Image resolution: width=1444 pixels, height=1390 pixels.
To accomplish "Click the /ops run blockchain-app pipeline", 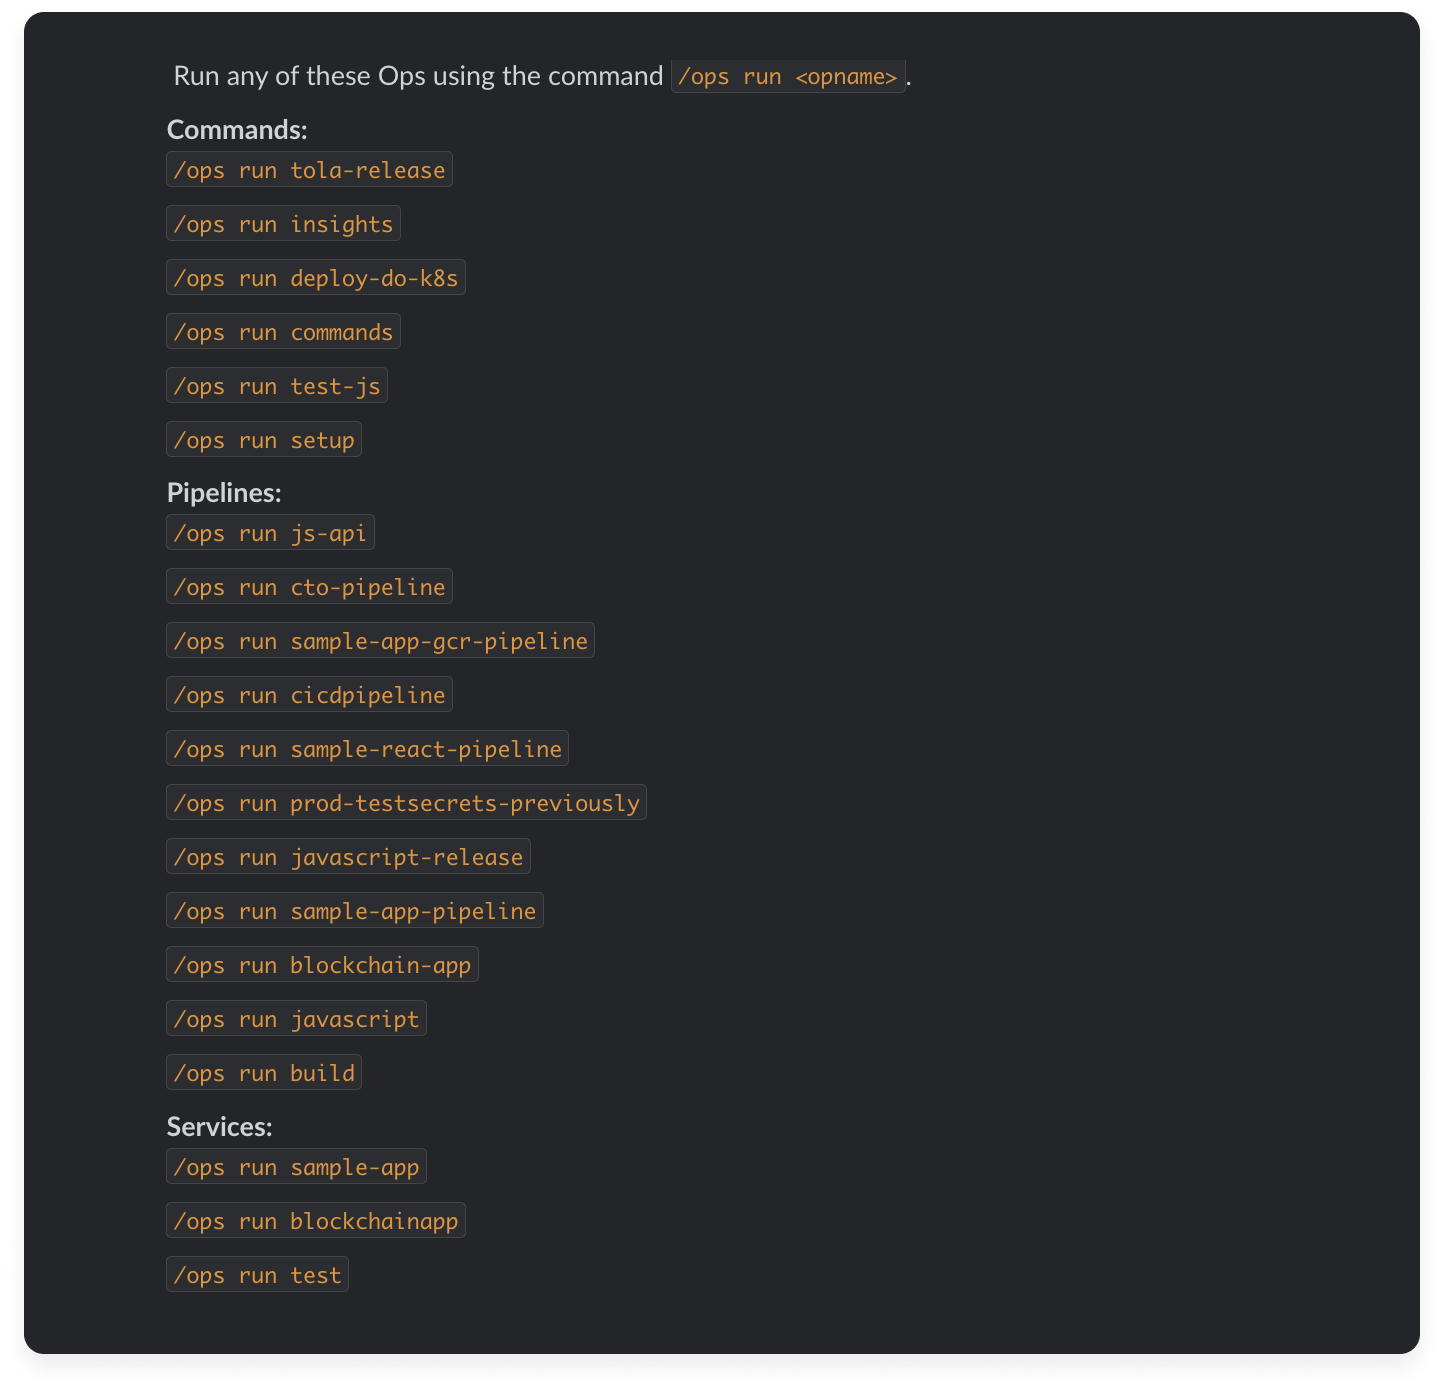I will pos(322,965).
